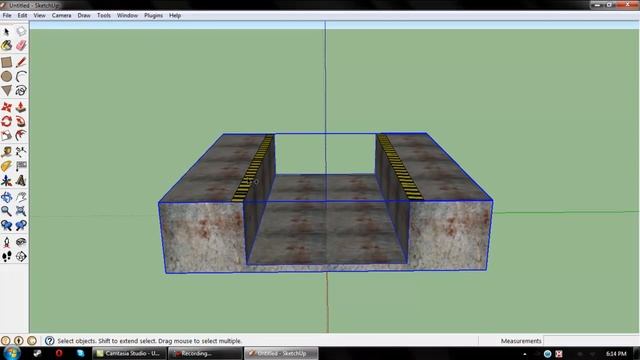
Task: Launch Opera from taskbar
Action: [x=59, y=353]
